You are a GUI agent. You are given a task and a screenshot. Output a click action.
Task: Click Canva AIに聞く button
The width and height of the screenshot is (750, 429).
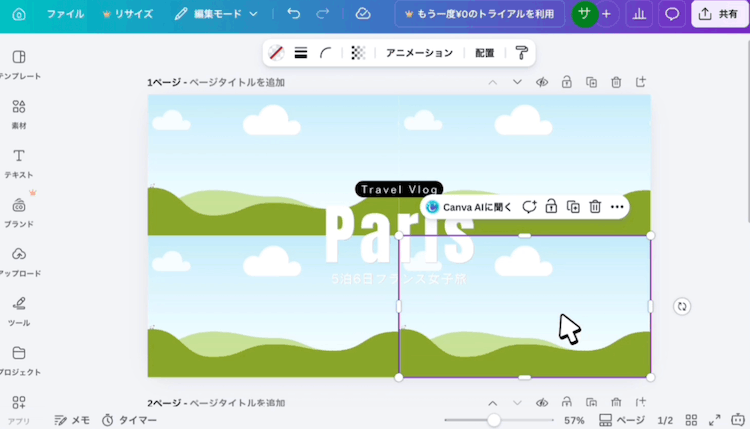pyautogui.click(x=469, y=207)
